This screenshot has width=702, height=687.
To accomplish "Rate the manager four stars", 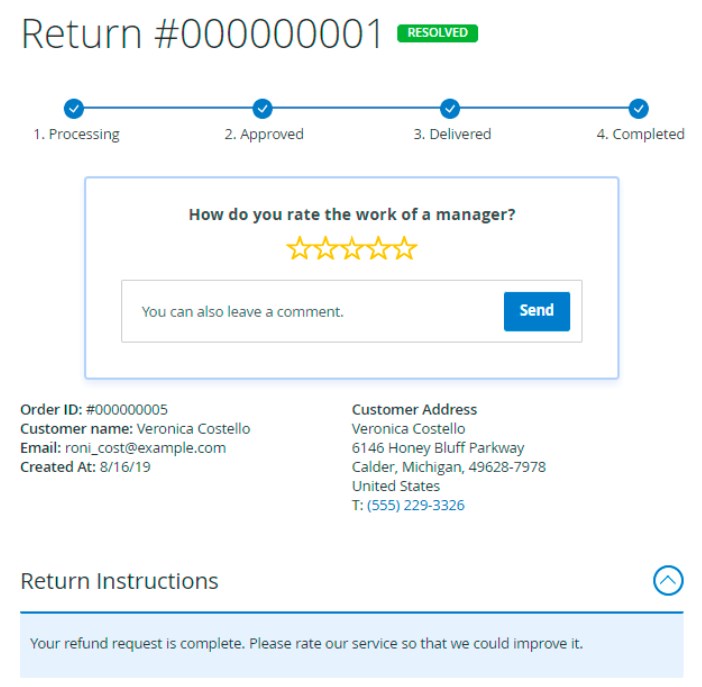I will [378, 248].
